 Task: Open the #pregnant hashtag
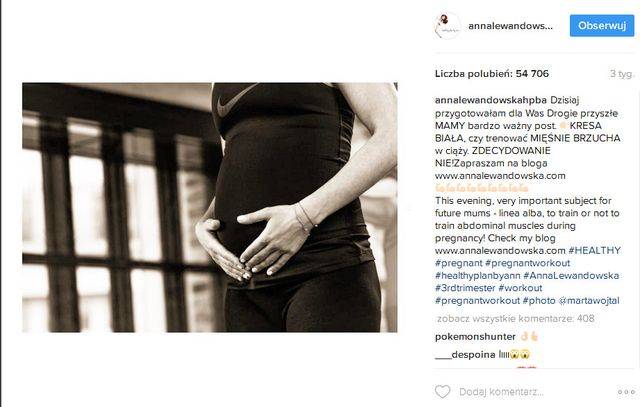tap(459, 263)
